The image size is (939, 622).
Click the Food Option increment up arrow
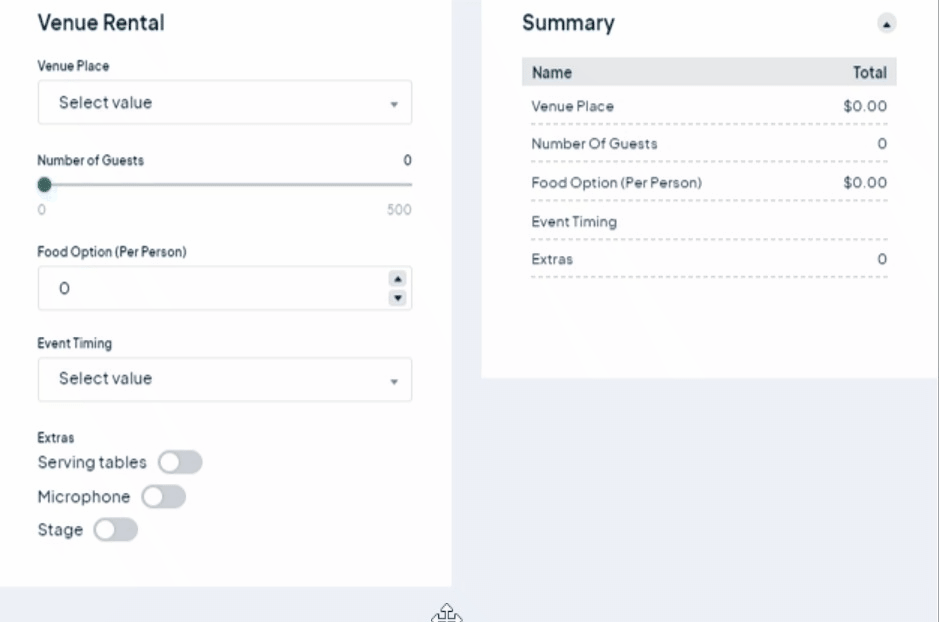(x=397, y=280)
